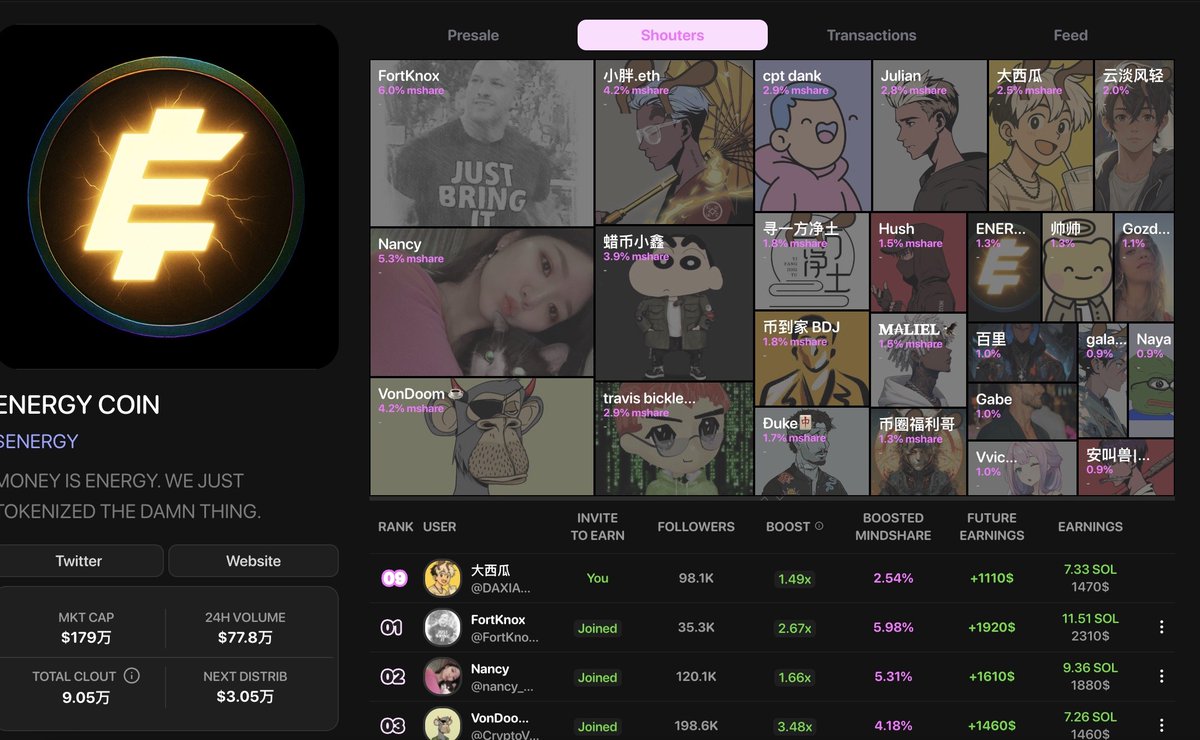Viewport: 1200px width, 740px height.
Task: Open the three-dot menu for VonDoom row
Action: coord(1161,725)
